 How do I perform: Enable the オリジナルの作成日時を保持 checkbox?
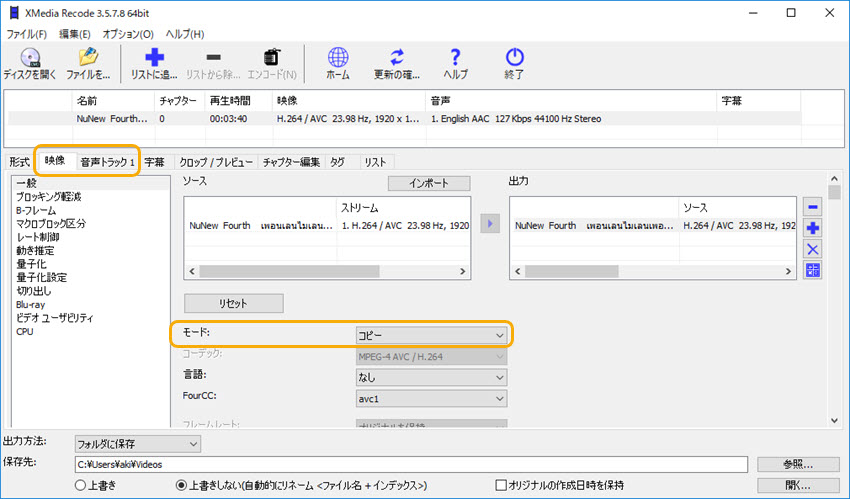coord(502,485)
